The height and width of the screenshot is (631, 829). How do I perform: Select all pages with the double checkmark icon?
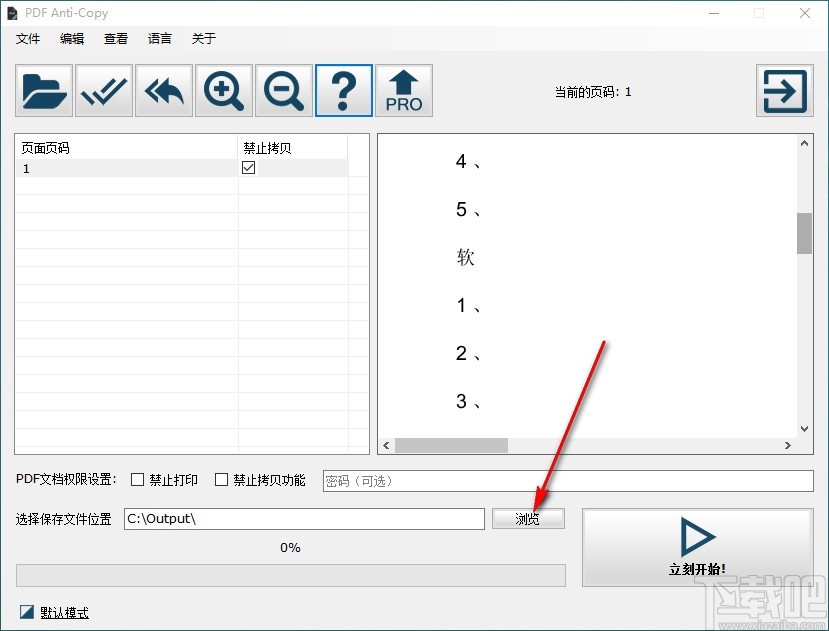103,90
